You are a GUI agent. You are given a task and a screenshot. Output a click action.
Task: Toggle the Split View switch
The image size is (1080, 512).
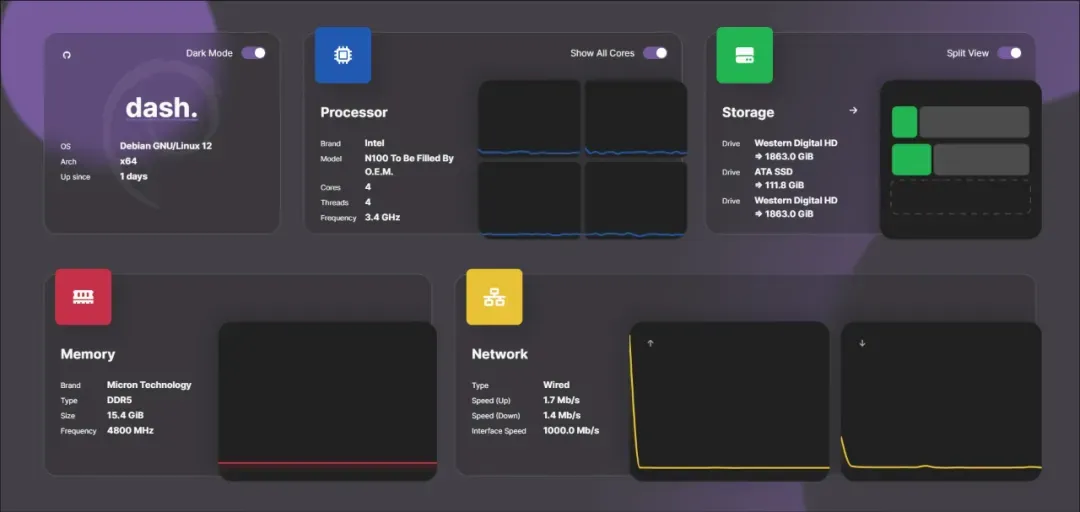pos(1009,53)
